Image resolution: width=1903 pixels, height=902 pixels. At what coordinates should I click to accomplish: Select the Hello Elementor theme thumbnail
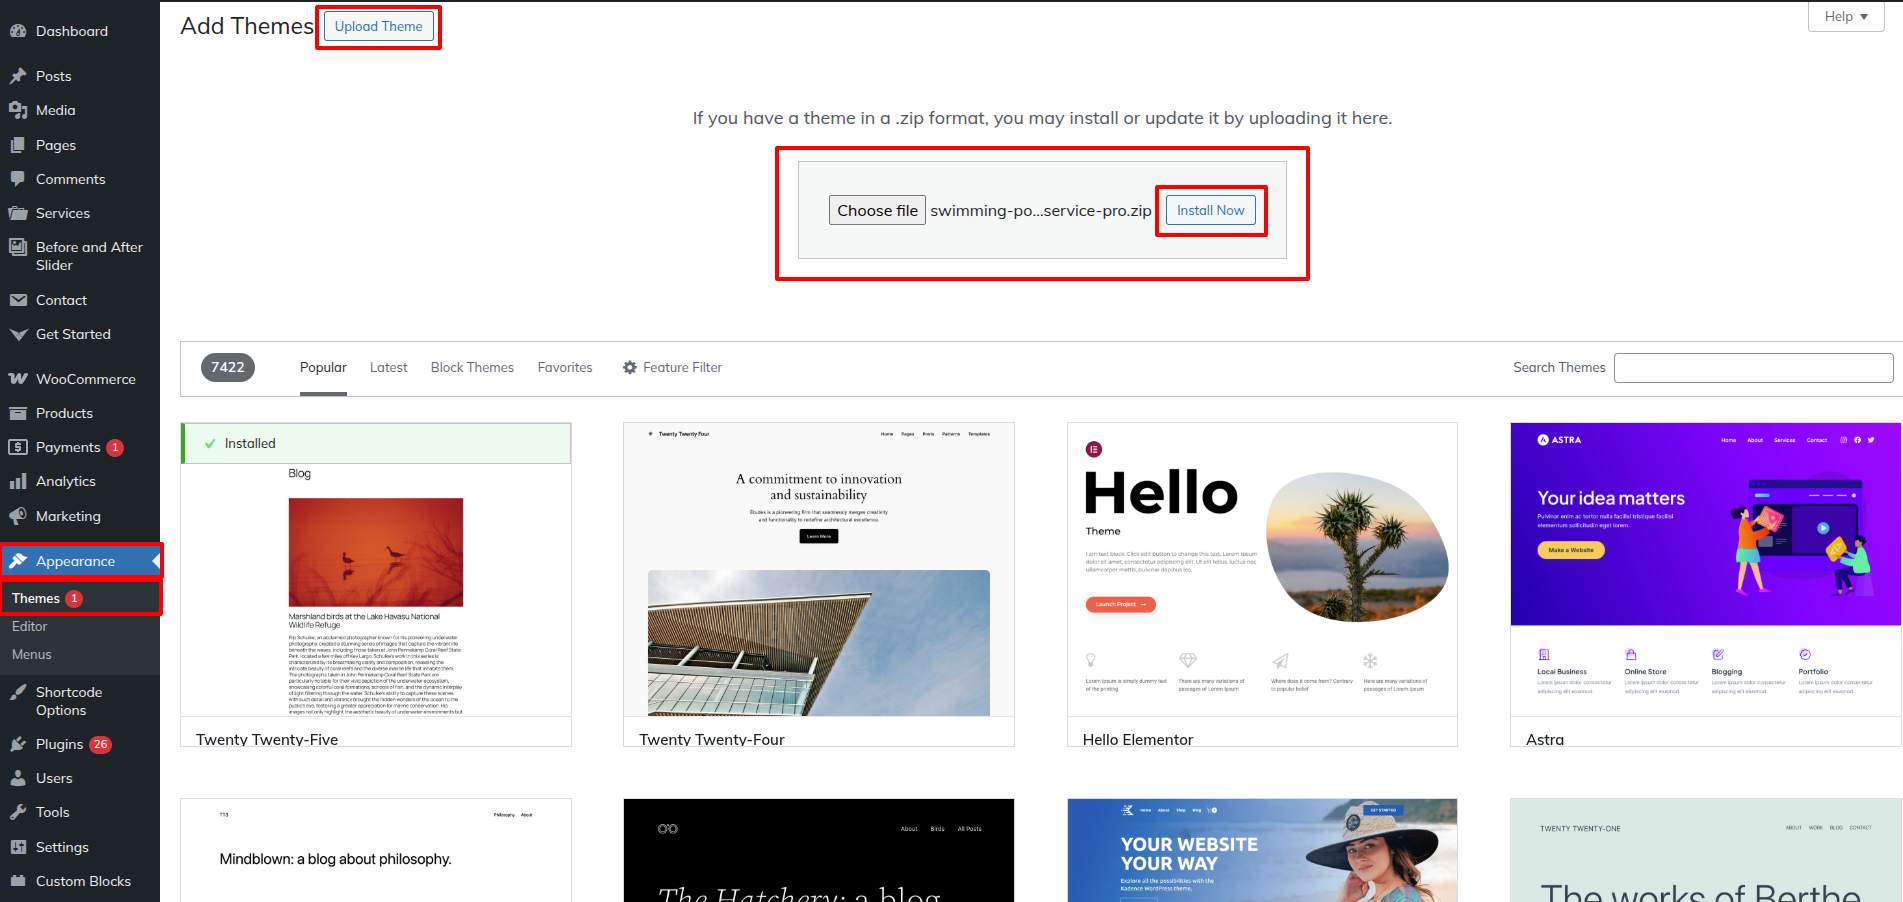point(1262,569)
